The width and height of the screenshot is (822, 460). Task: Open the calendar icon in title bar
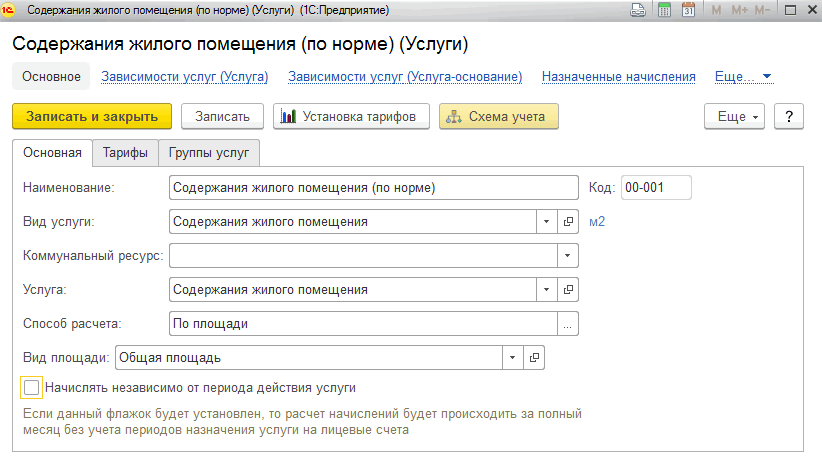688,10
